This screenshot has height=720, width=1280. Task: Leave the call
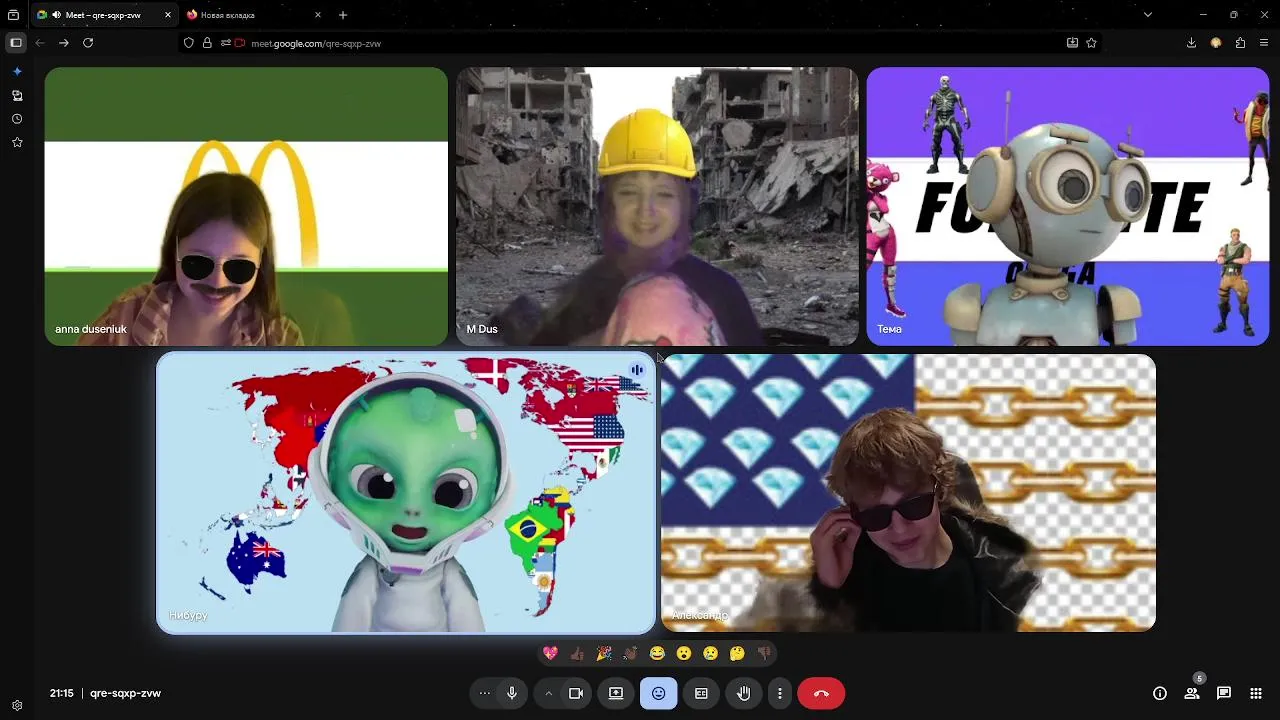[x=821, y=693]
